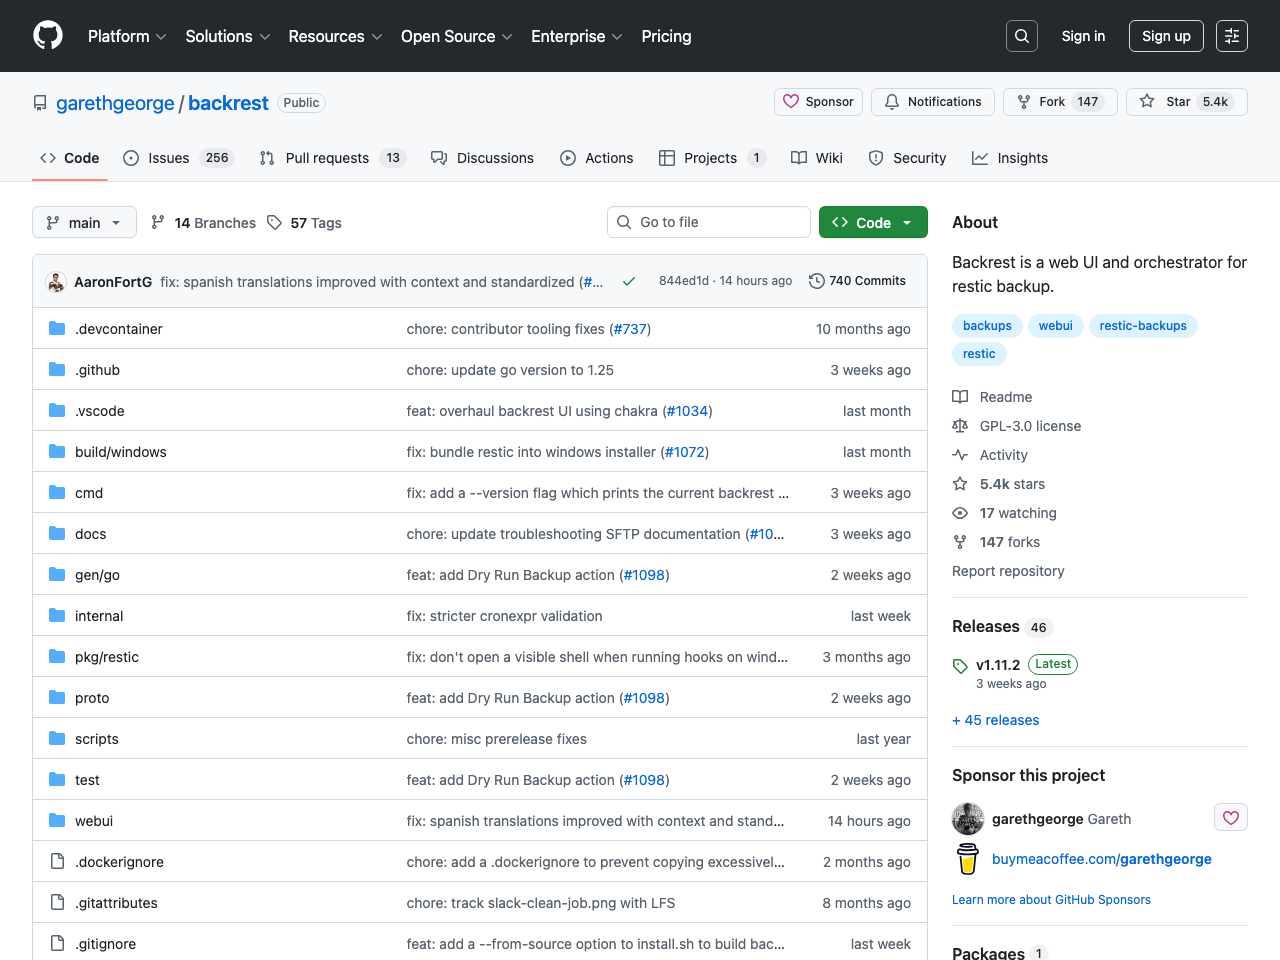Open the Platform menu in header

(x=127, y=36)
